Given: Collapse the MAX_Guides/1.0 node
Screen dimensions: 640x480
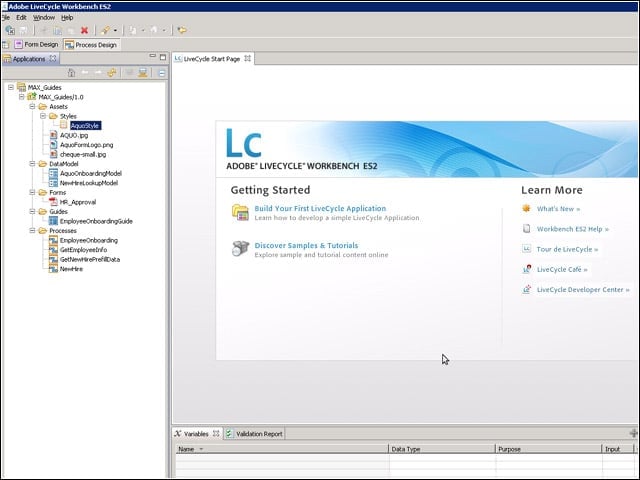Looking at the screenshot, I should click(x=22, y=97).
